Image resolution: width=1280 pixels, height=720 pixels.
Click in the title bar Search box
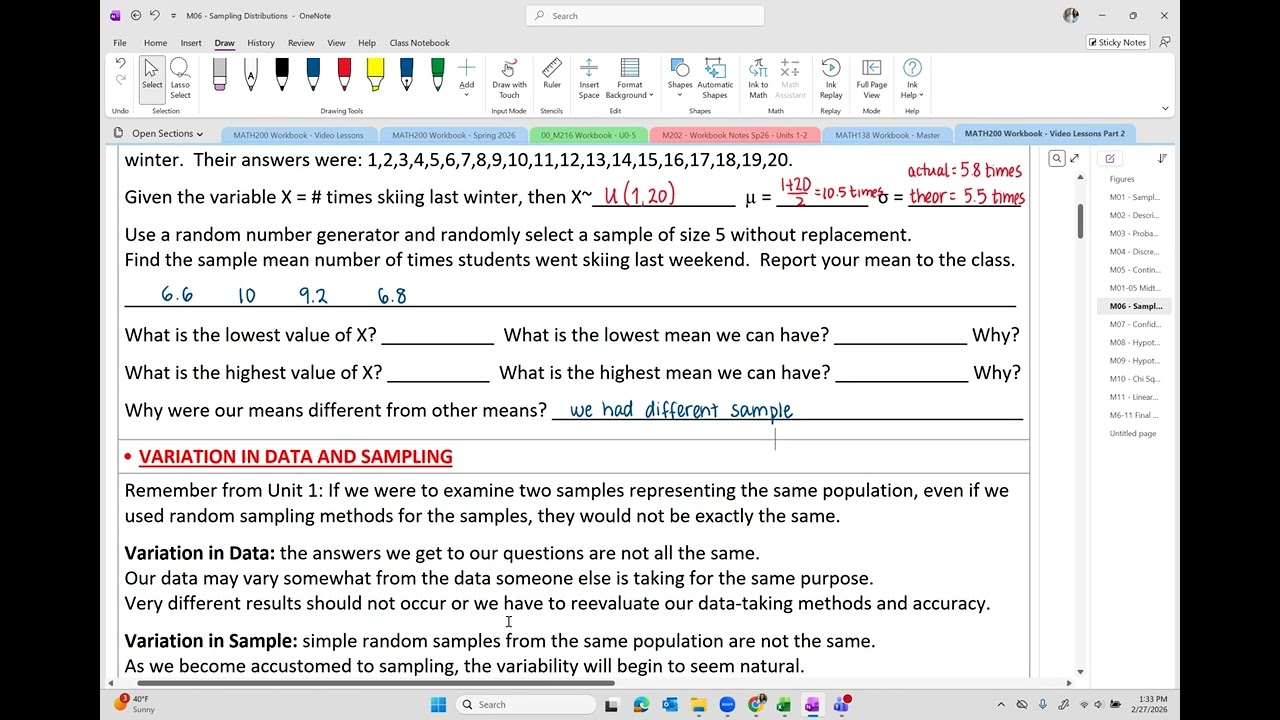click(x=645, y=16)
